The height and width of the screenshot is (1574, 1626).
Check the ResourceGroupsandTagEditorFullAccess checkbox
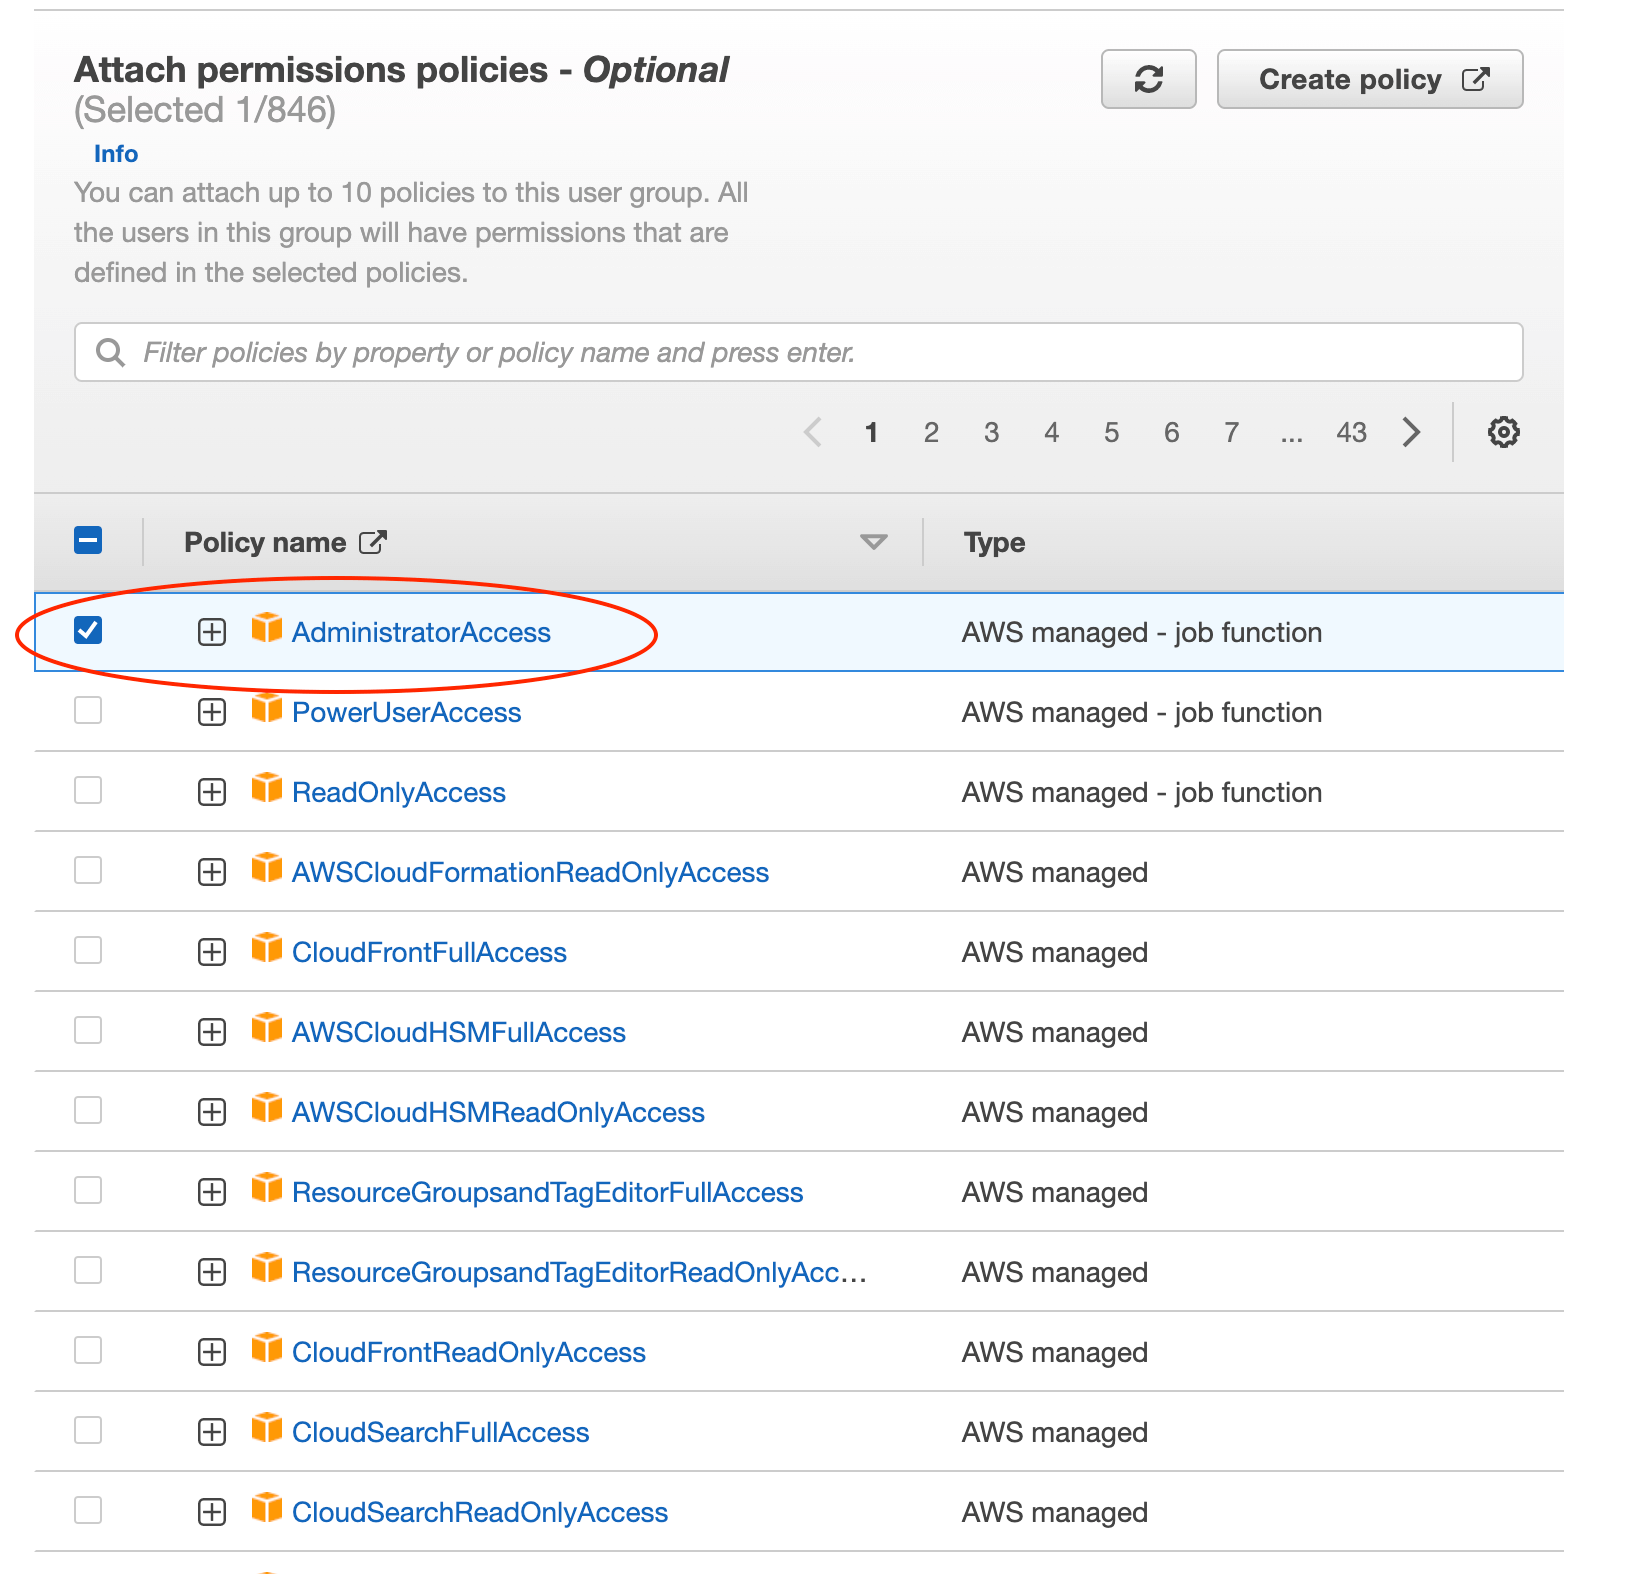coord(88,1190)
